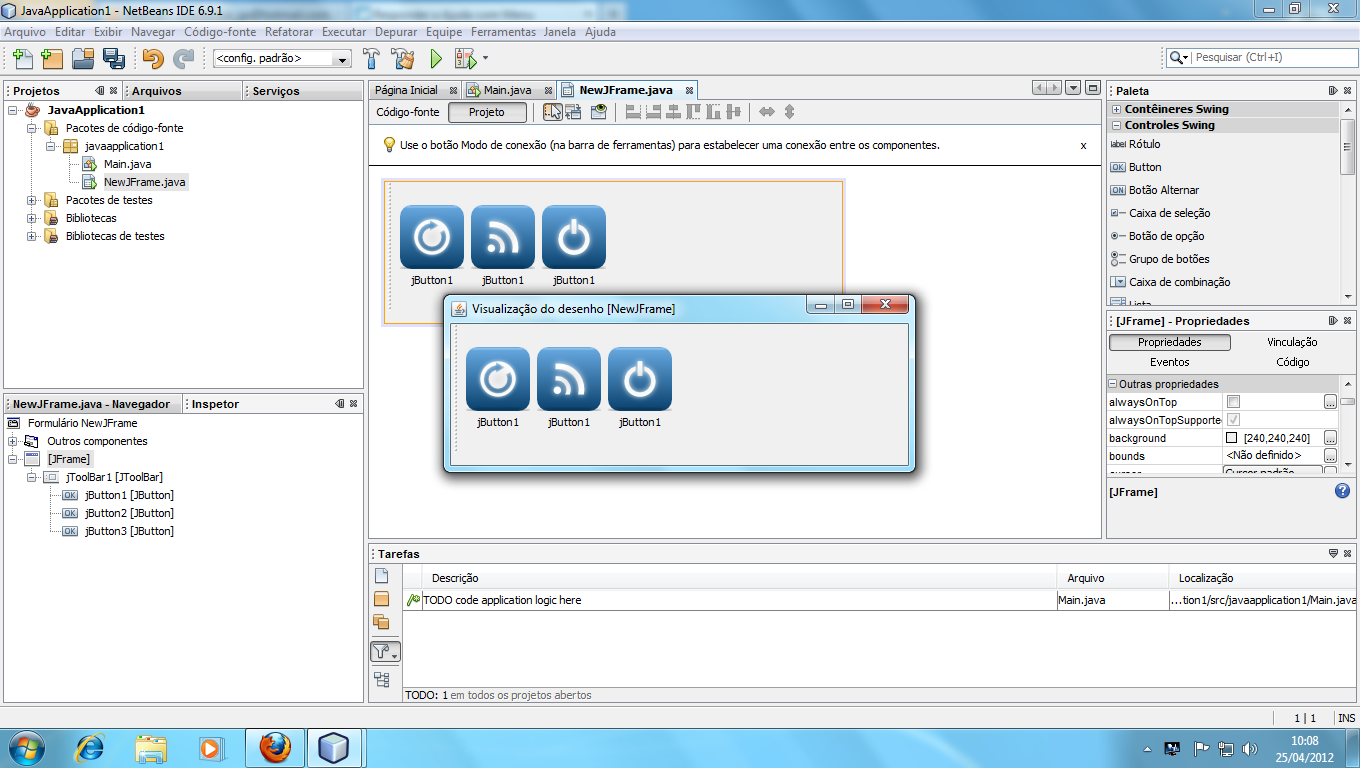
Task: Expand the Bibliotecas node
Action: click(x=32, y=218)
